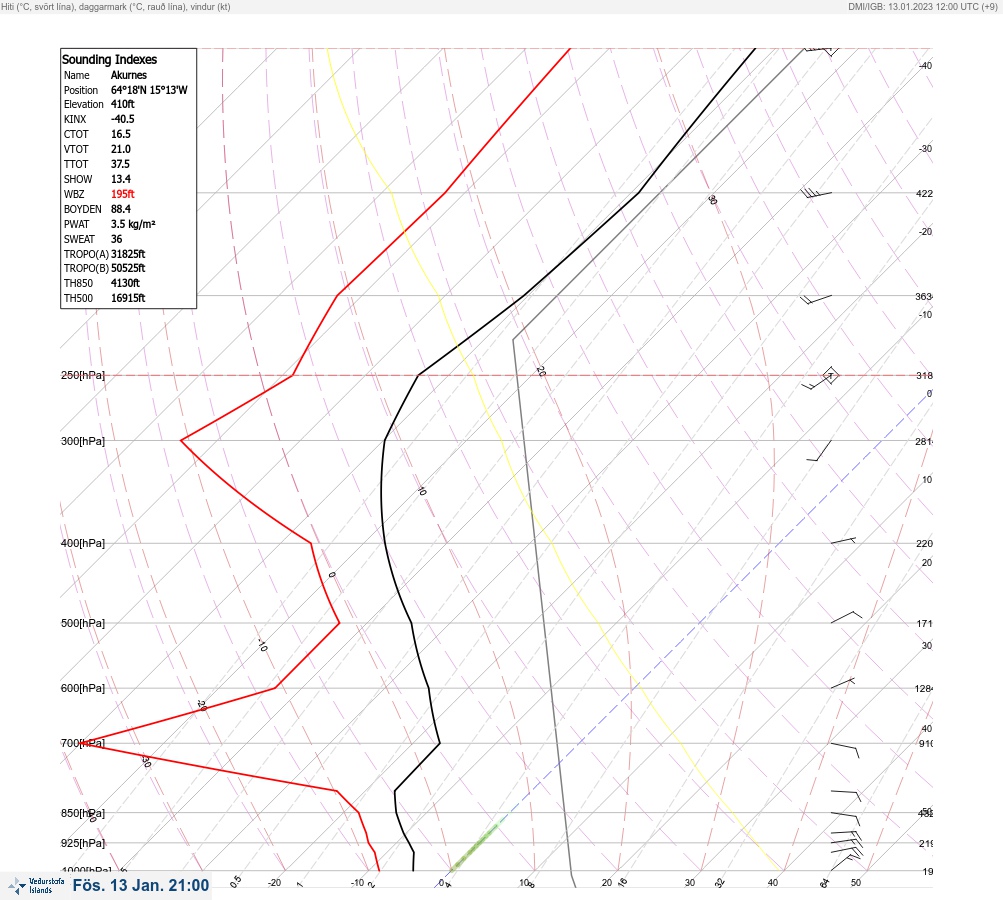Click the Veðurstofa Íslands logo
The width and height of the screenshot is (1003, 900).
pyautogui.click(x=36, y=886)
